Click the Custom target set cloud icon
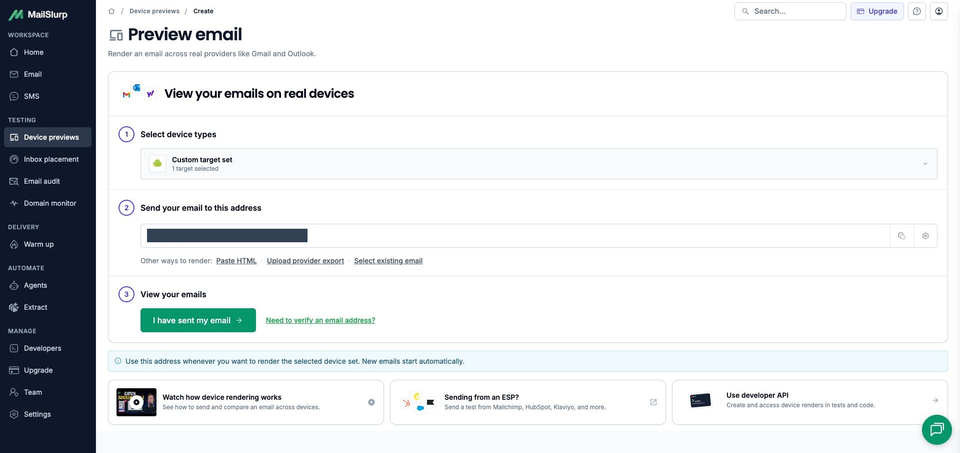 point(157,163)
